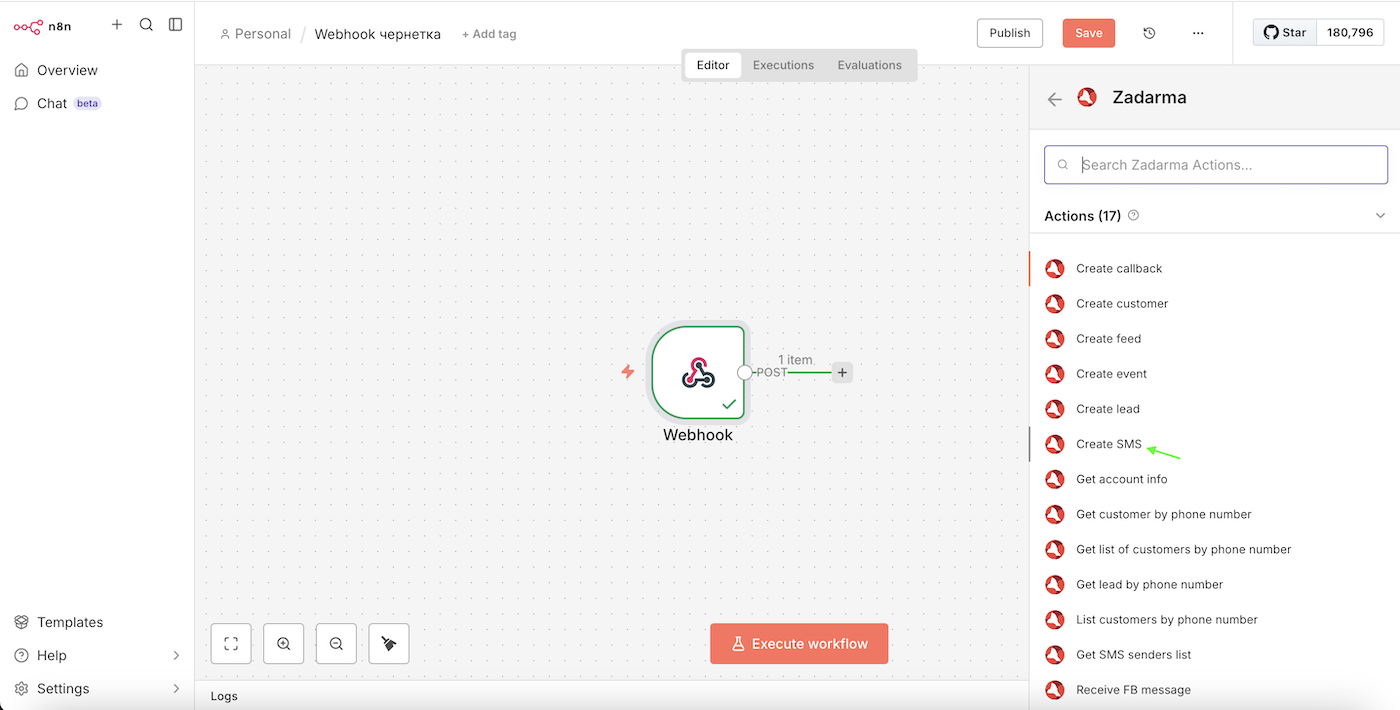Open the three-dots more options menu

tap(1198, 33)
